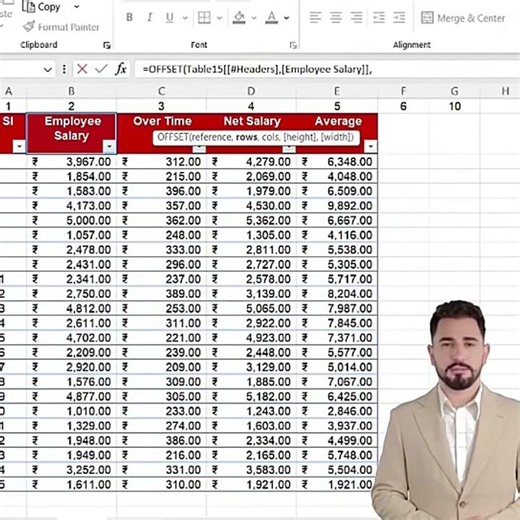This screenshot has height=520, width=520.
Task: Select the cell with 1,611.00
Action: pos(72,484)
